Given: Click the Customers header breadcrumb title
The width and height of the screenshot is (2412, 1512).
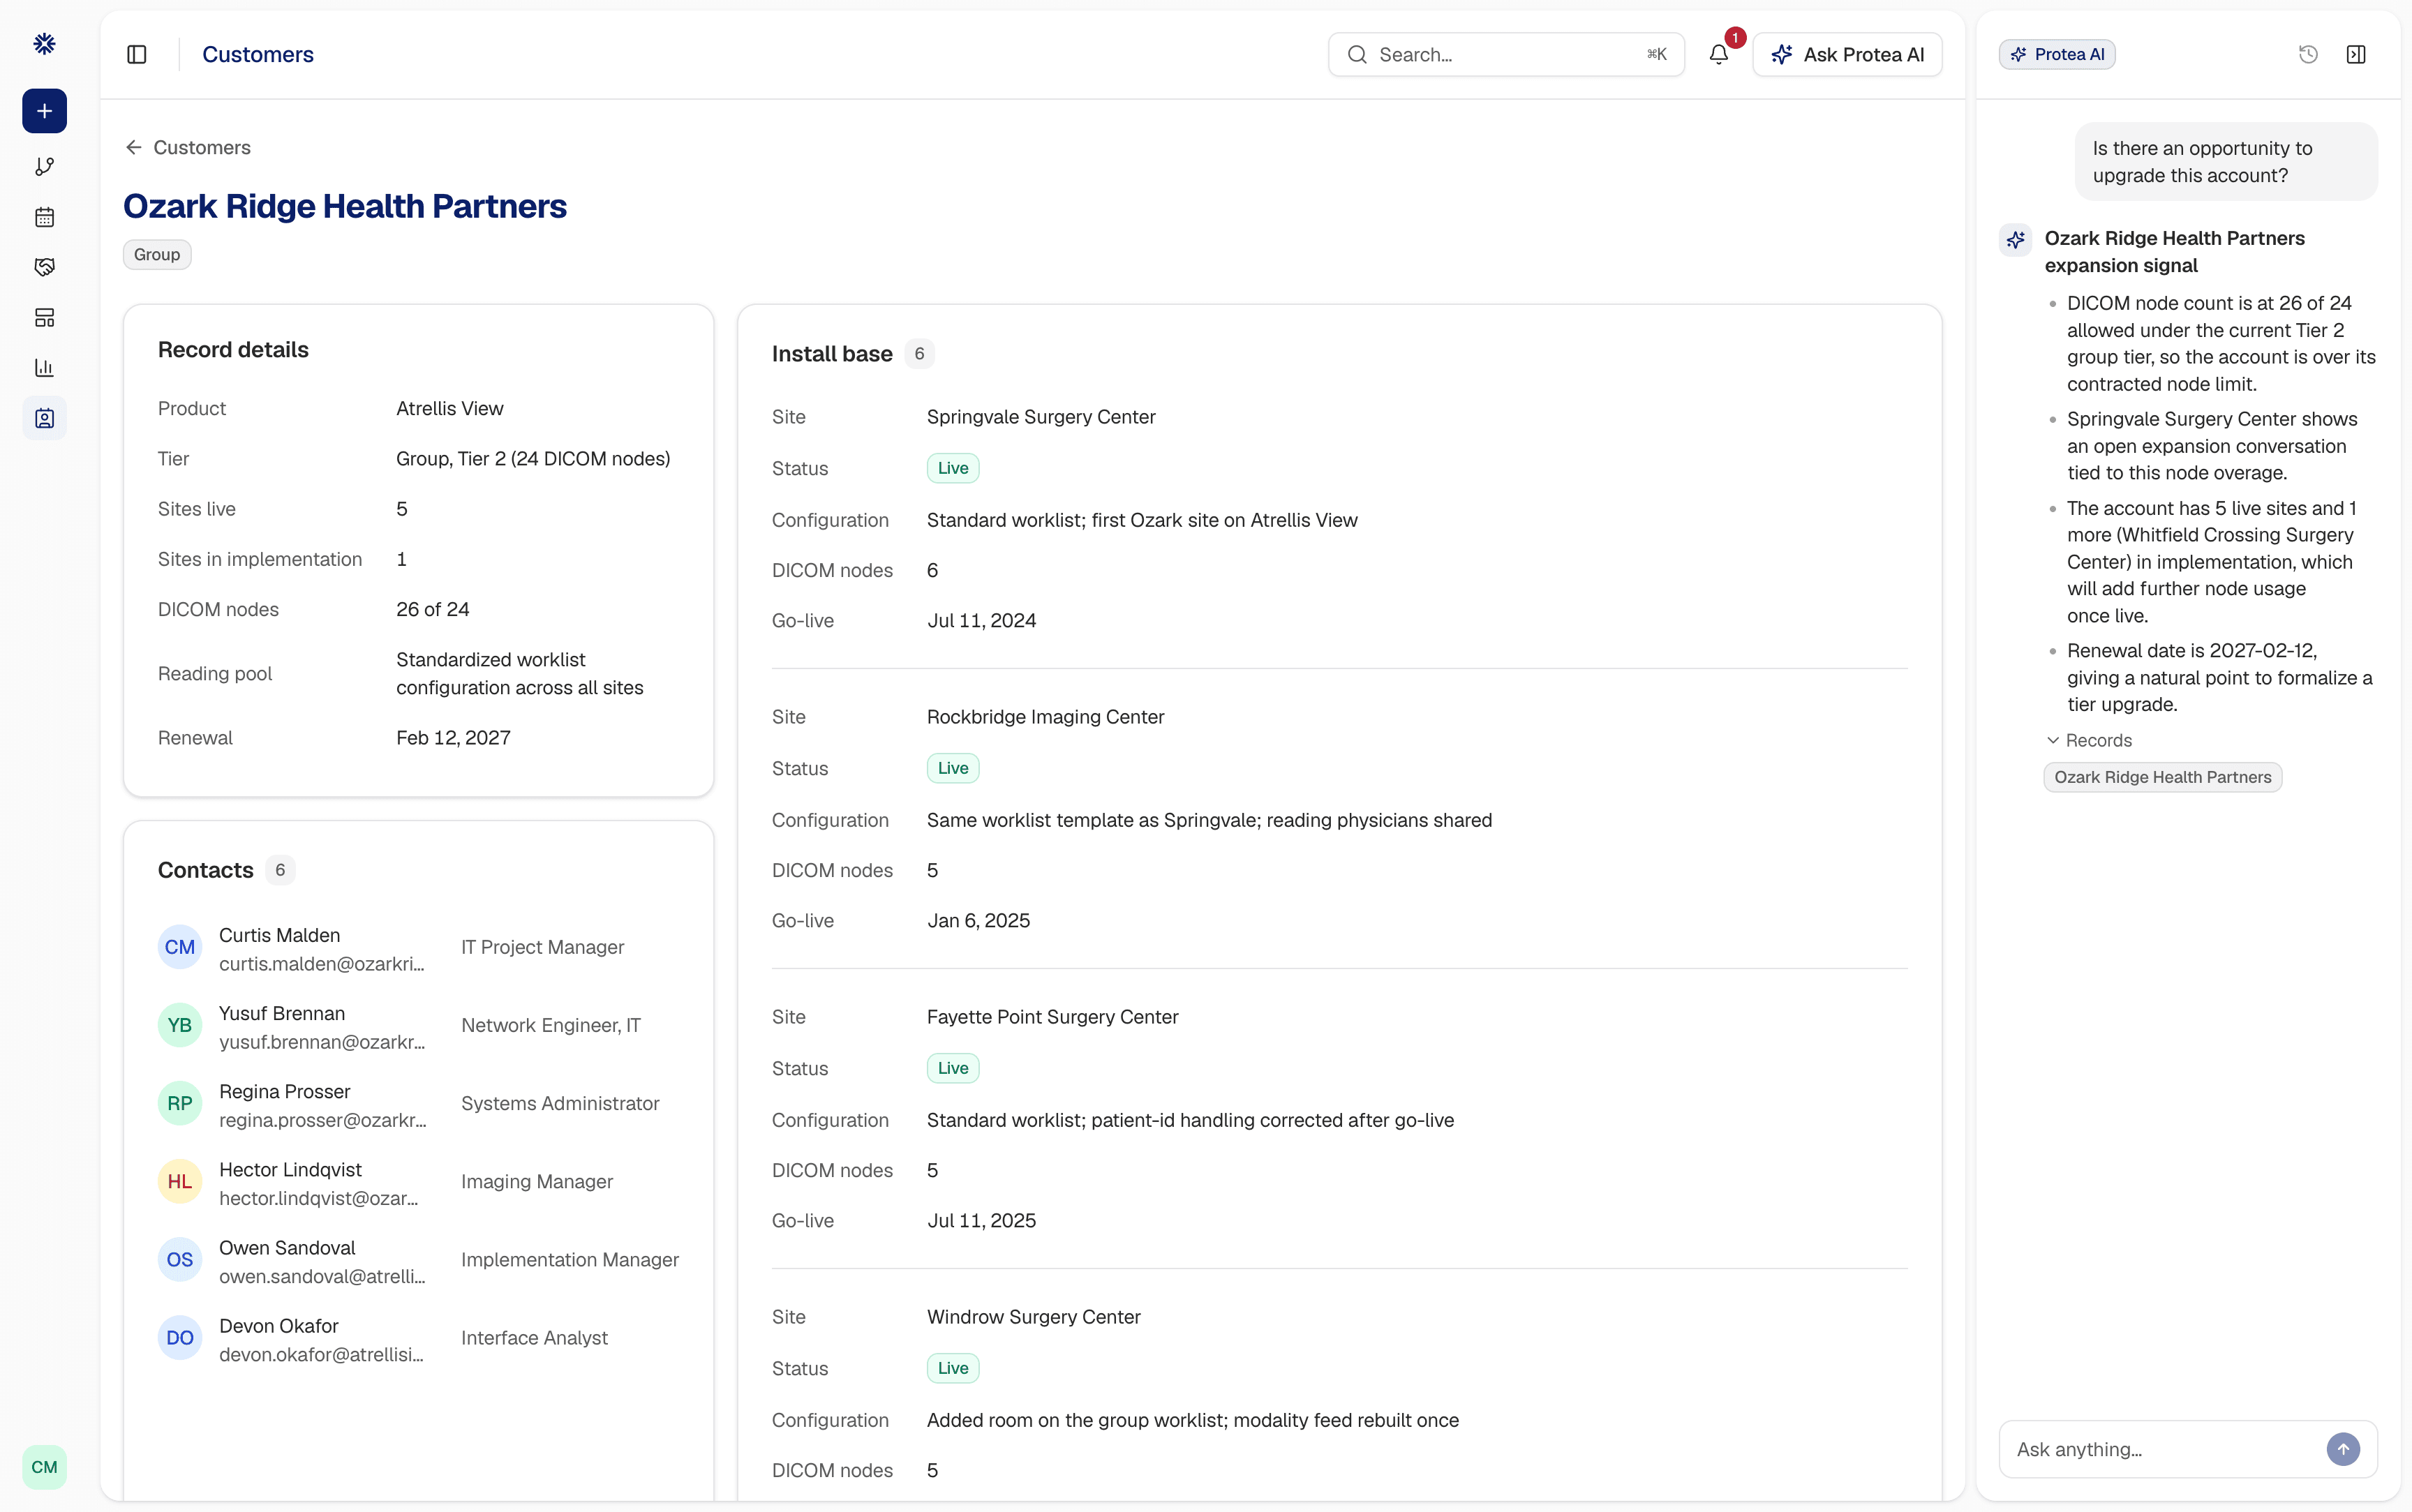Looking at the screenshot, I should coord(258,54).
